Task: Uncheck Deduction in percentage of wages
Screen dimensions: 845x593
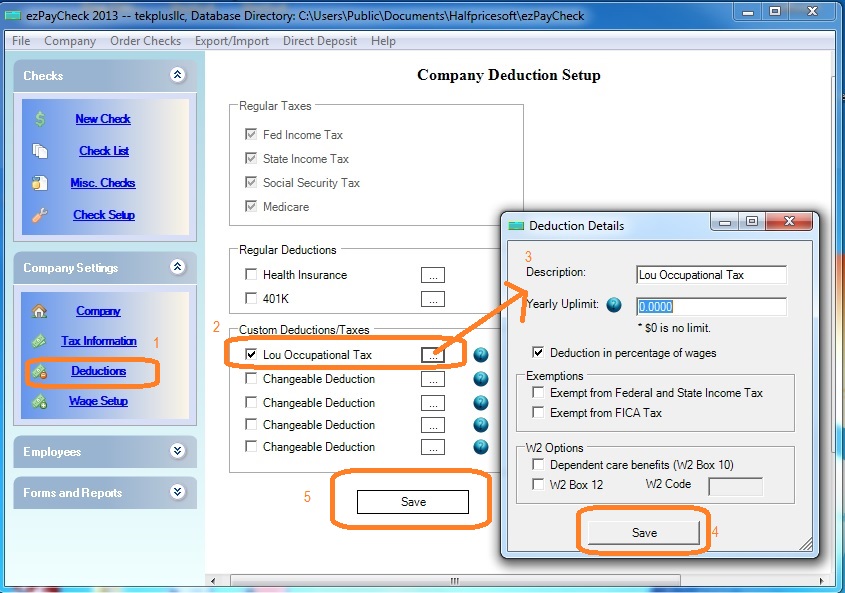Action: pyautogui.click(x=540, y=353)
